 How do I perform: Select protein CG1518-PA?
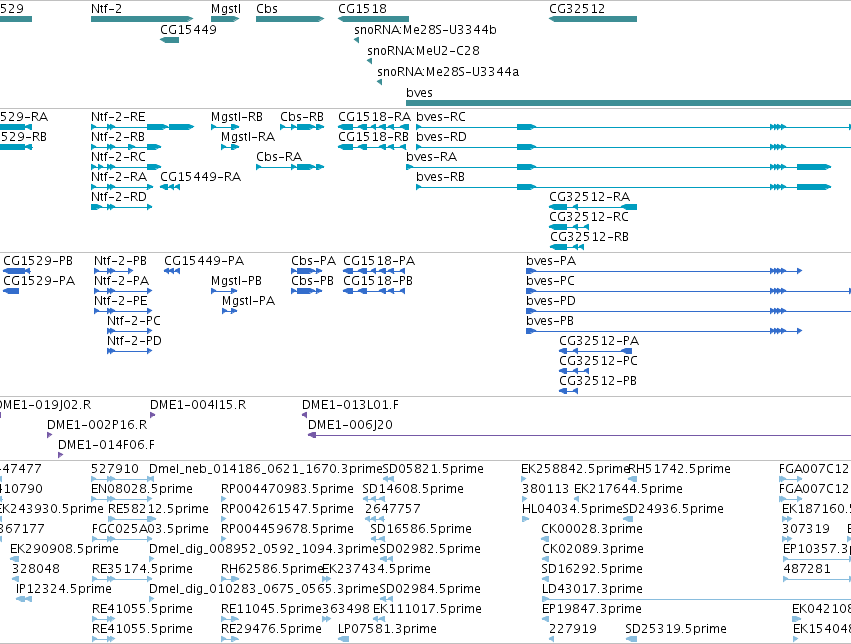374,271
